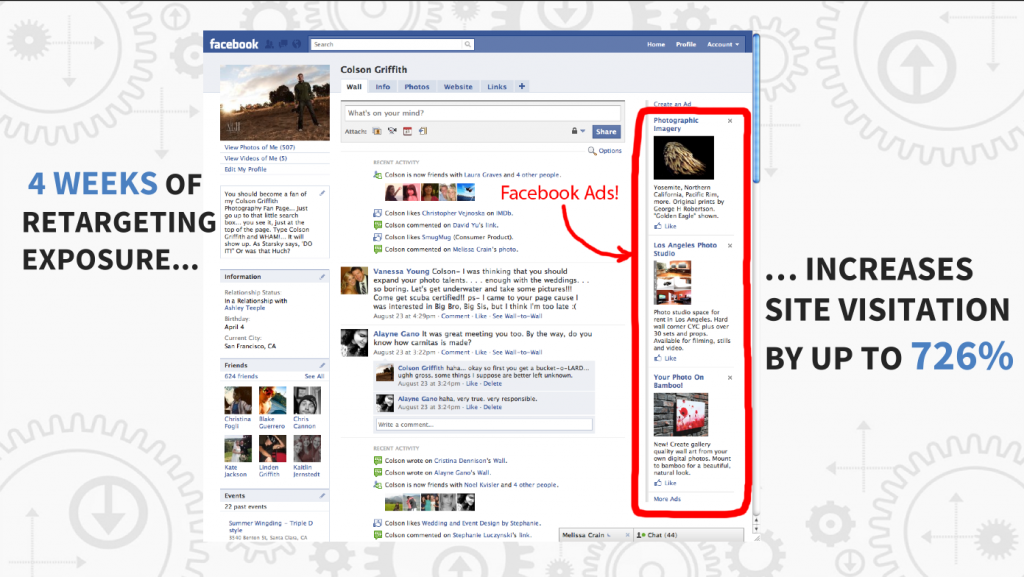Attach an event using the calendar icon
1024x577 pixels.
coord(408,131)
